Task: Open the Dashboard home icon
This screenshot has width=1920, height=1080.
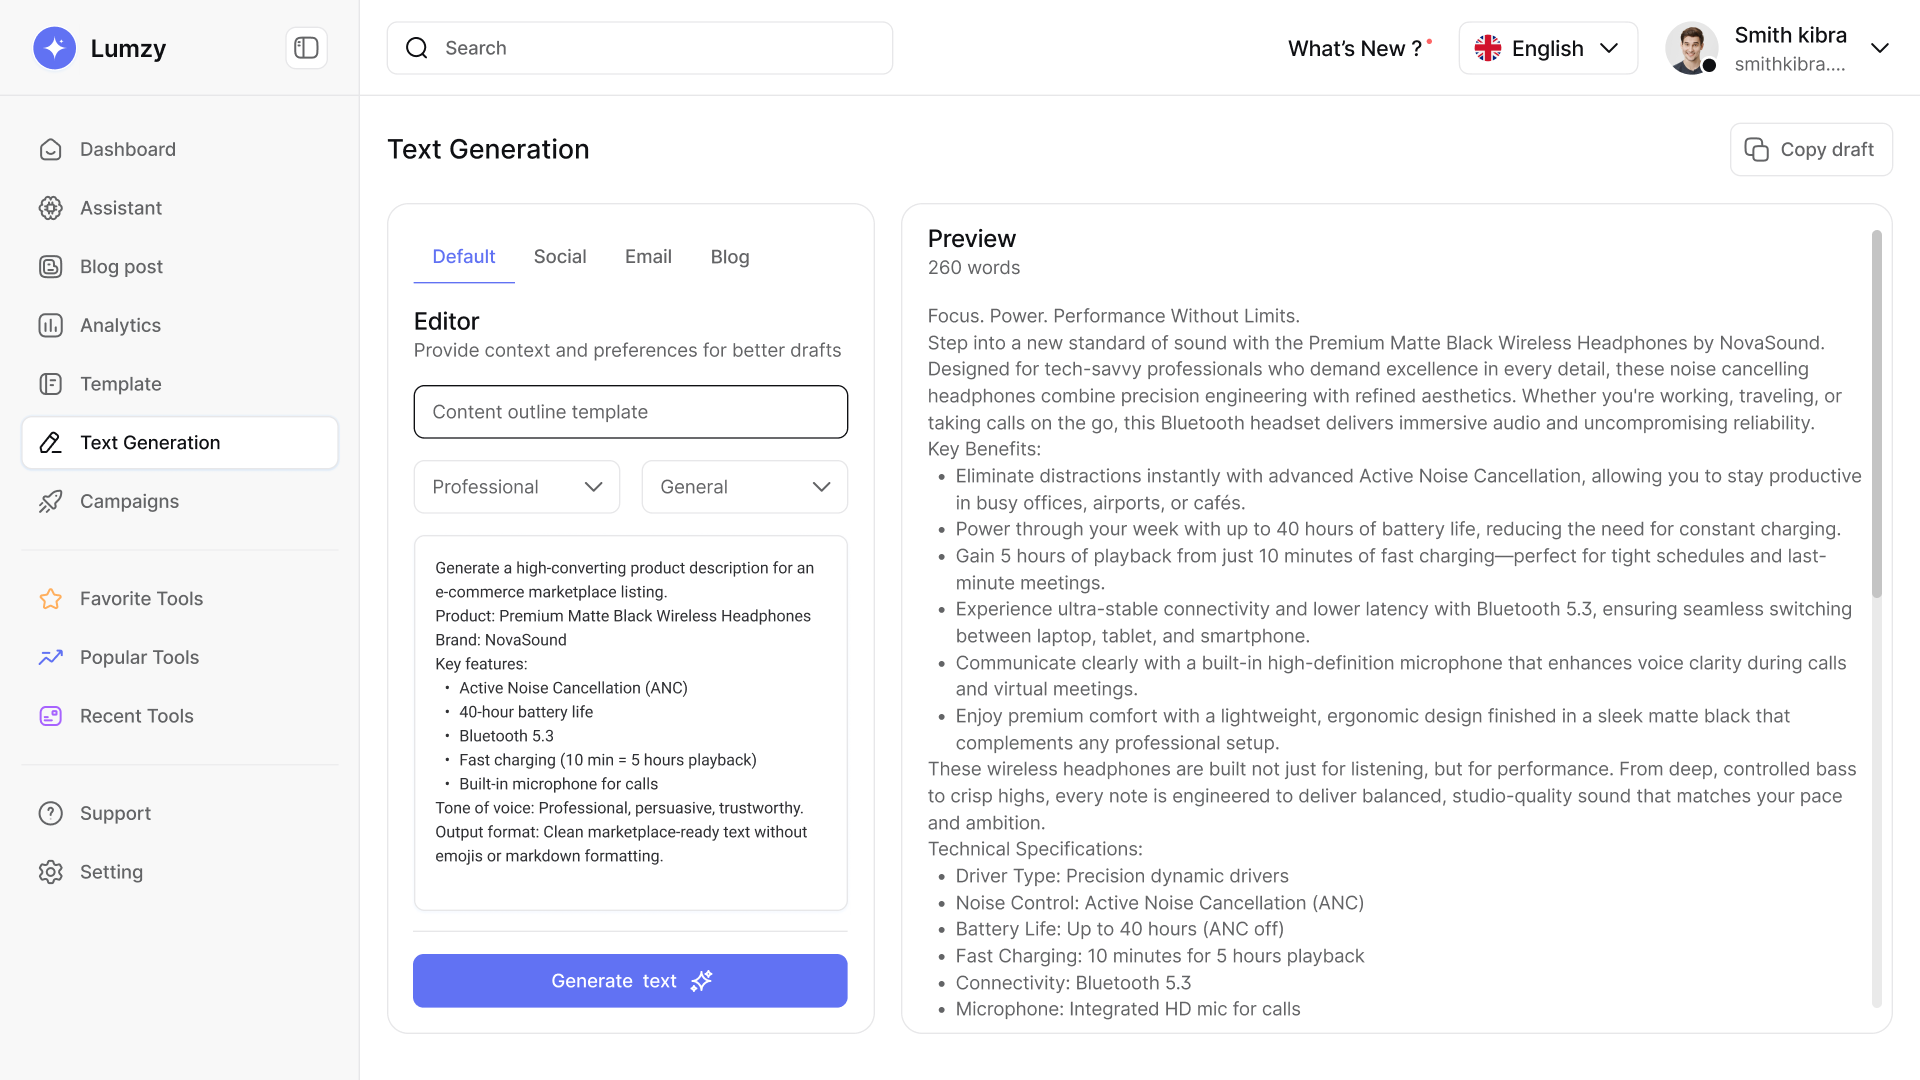Action: tap(51, 150)
